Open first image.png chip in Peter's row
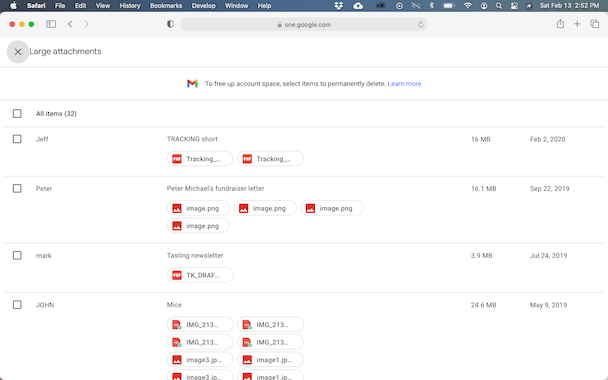This screenshot has height=380, width=608. [198, 208]
